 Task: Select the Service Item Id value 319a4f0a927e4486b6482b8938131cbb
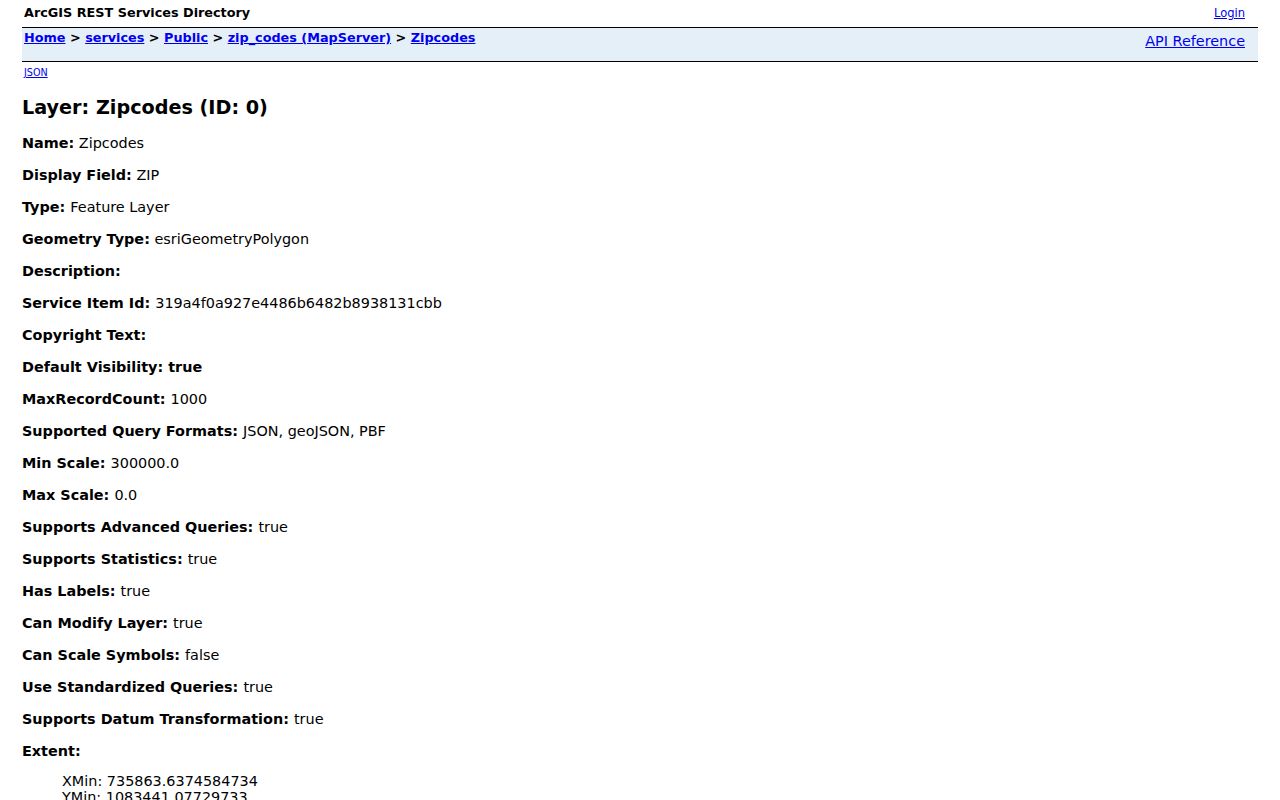[x=298, y=303]
